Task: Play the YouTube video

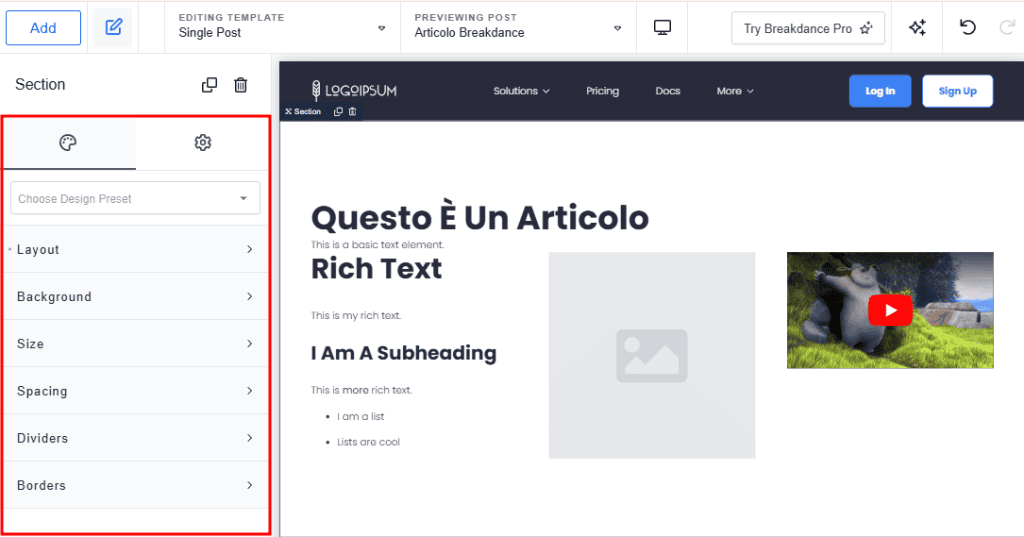Action: pyautogui.click(x=890, y=310)
